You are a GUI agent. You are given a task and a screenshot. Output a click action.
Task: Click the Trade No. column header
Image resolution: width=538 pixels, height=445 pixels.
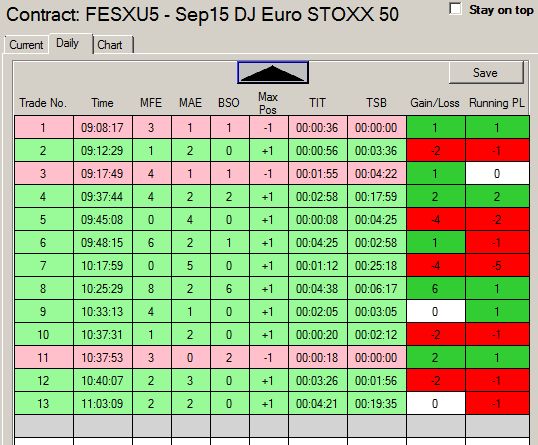[43, 103]
